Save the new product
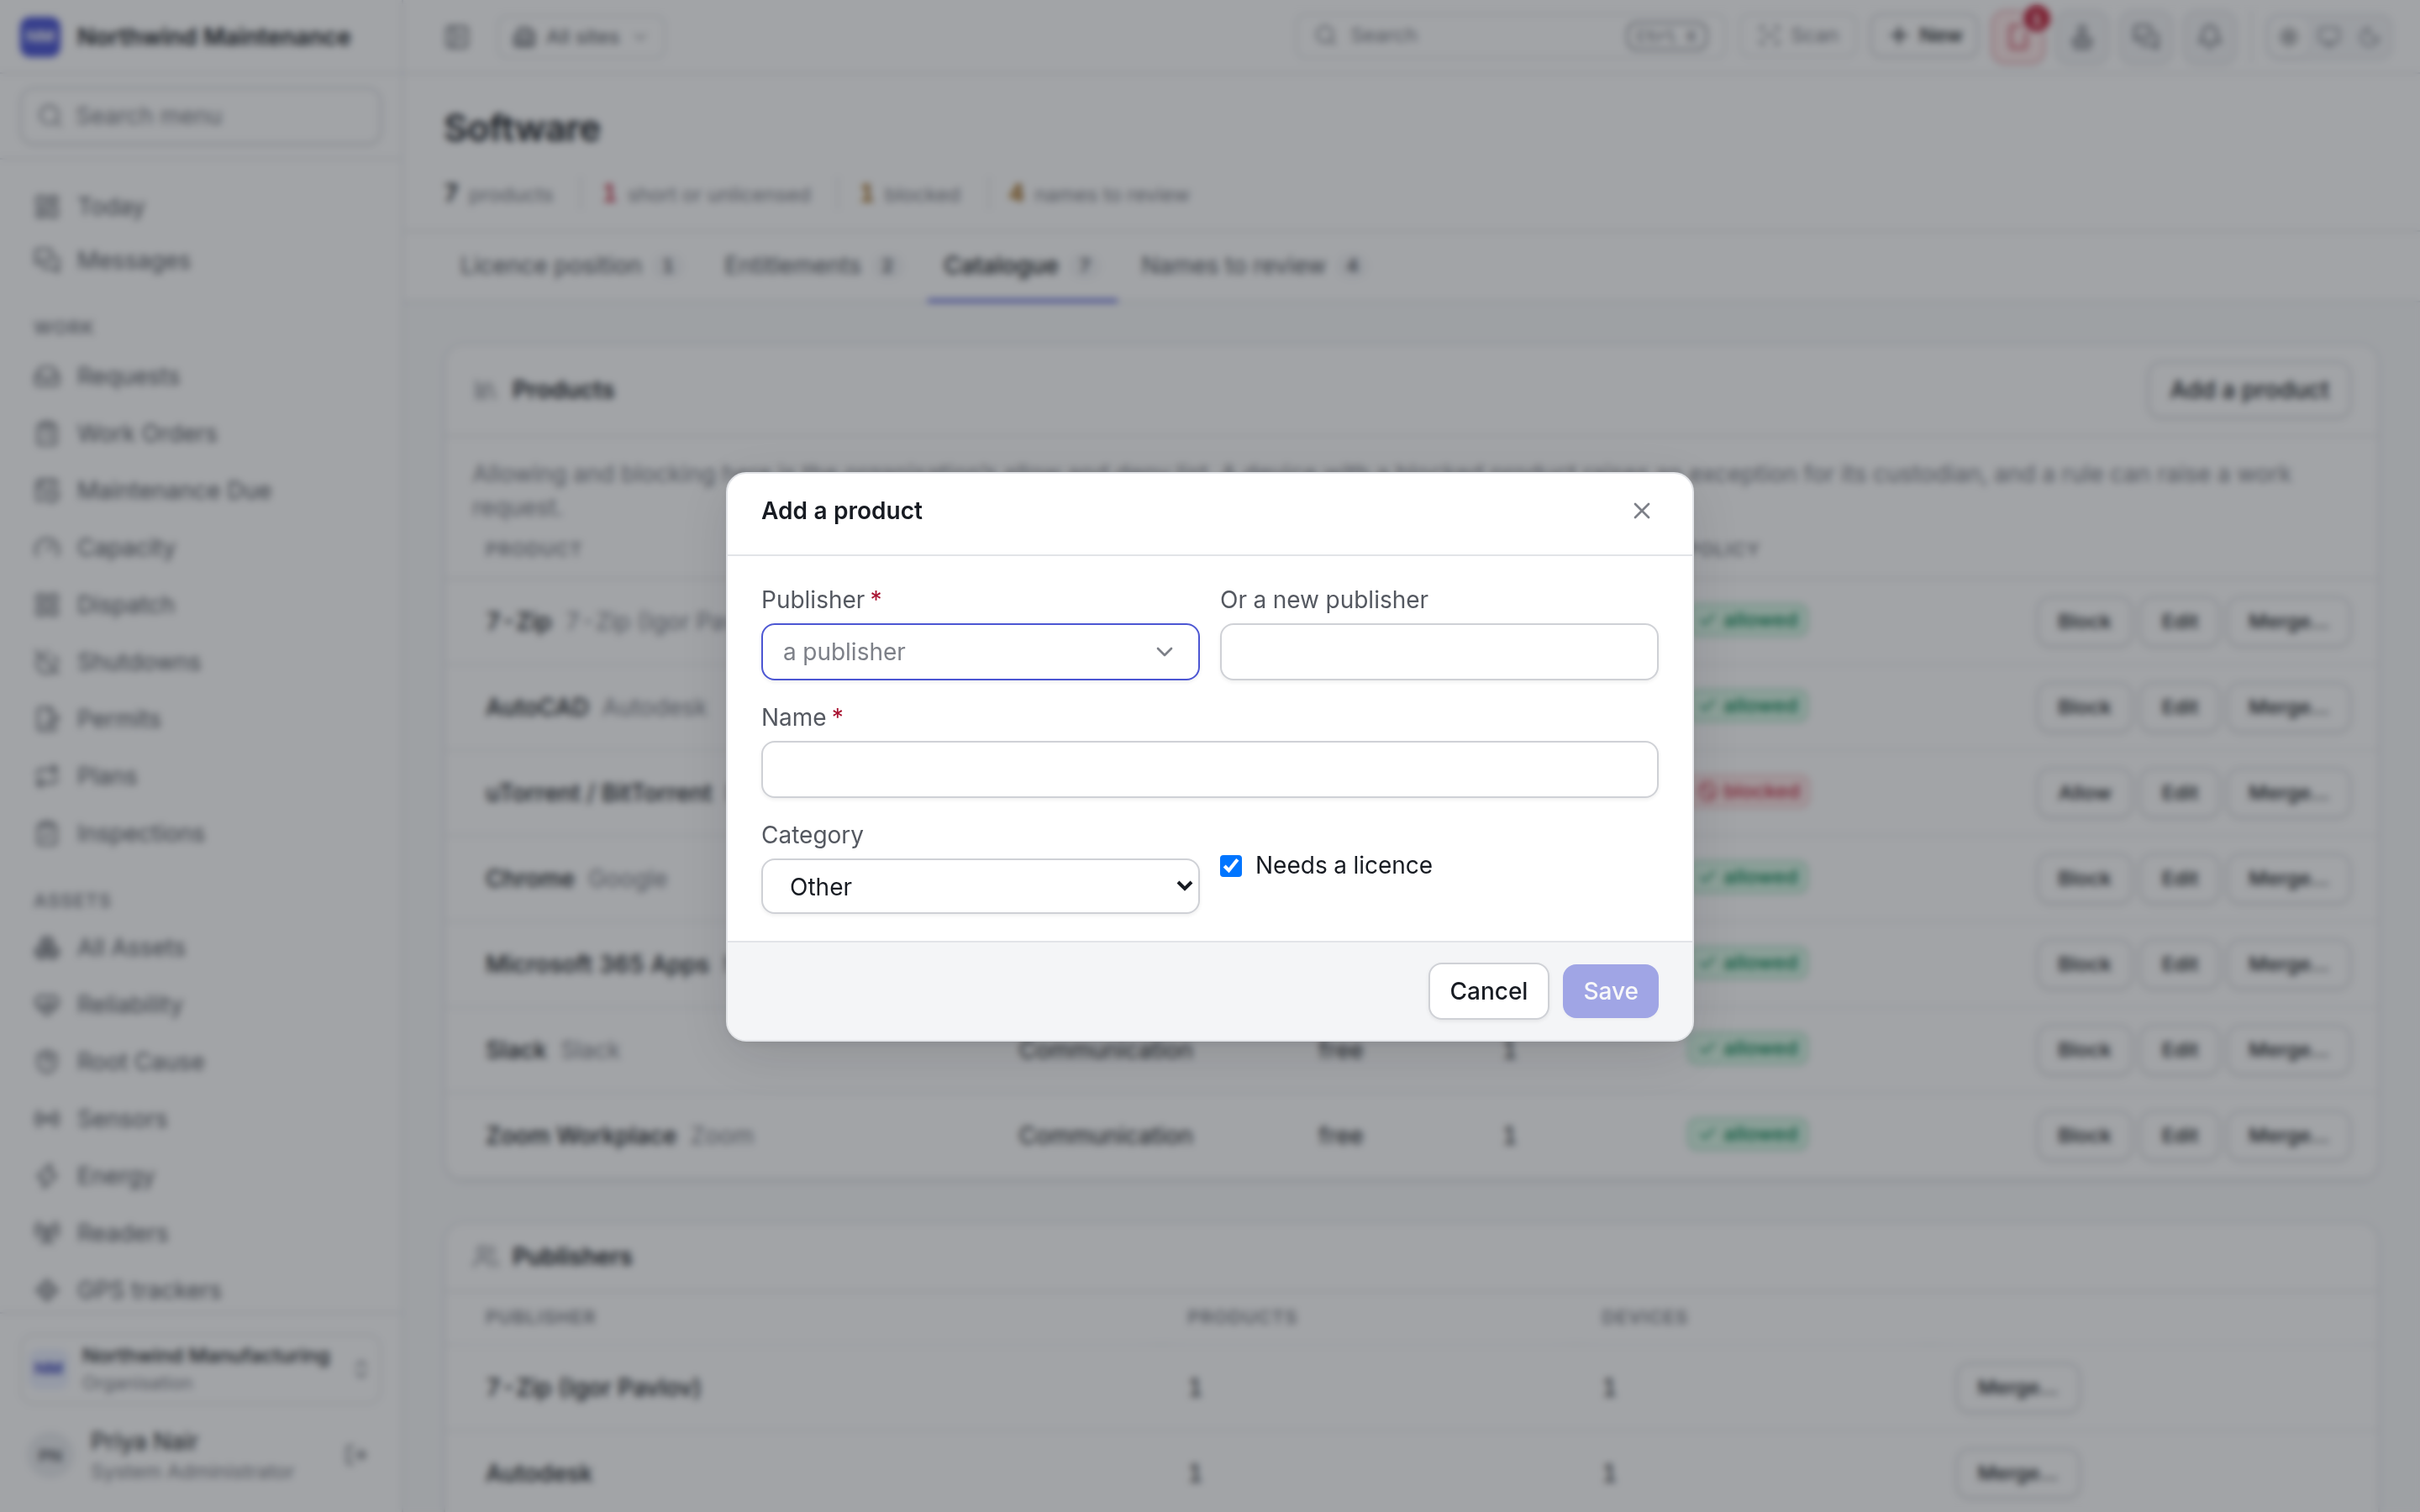Viewport: 2420px width, 1512px height. (x=1610, y=991)
